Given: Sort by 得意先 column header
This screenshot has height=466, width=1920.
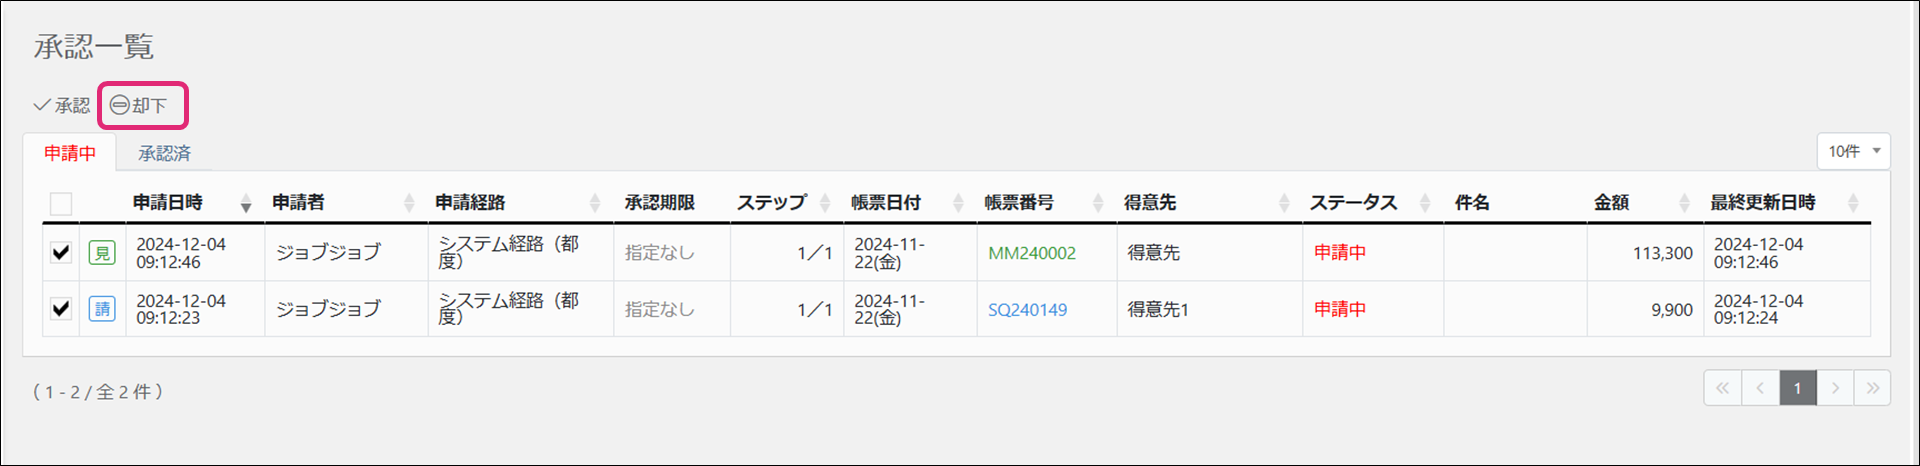Looking at the screenshot, I should [1150, 203].
